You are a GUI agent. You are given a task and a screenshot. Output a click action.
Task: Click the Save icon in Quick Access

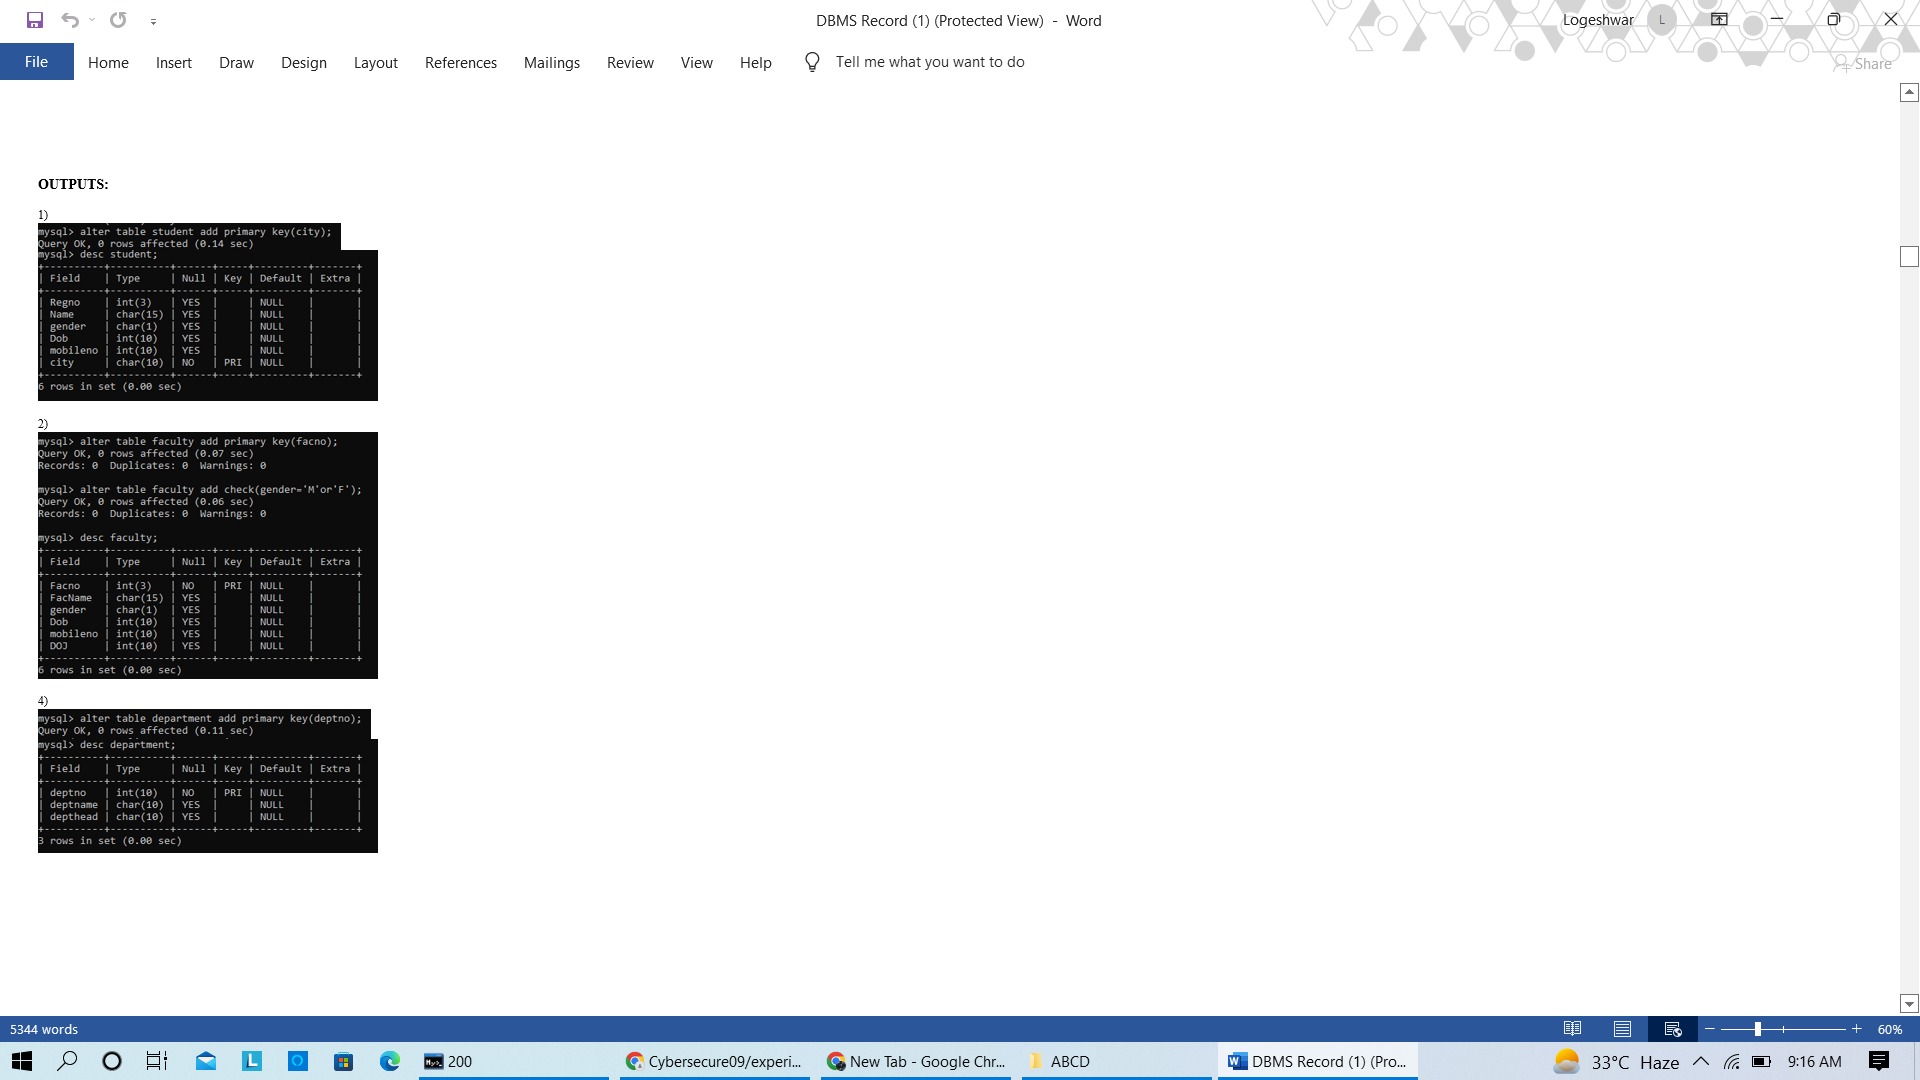click(x=35, y=20)
